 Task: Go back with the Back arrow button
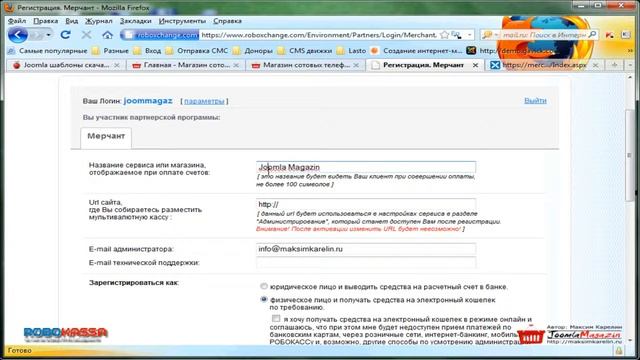point(18,35)
